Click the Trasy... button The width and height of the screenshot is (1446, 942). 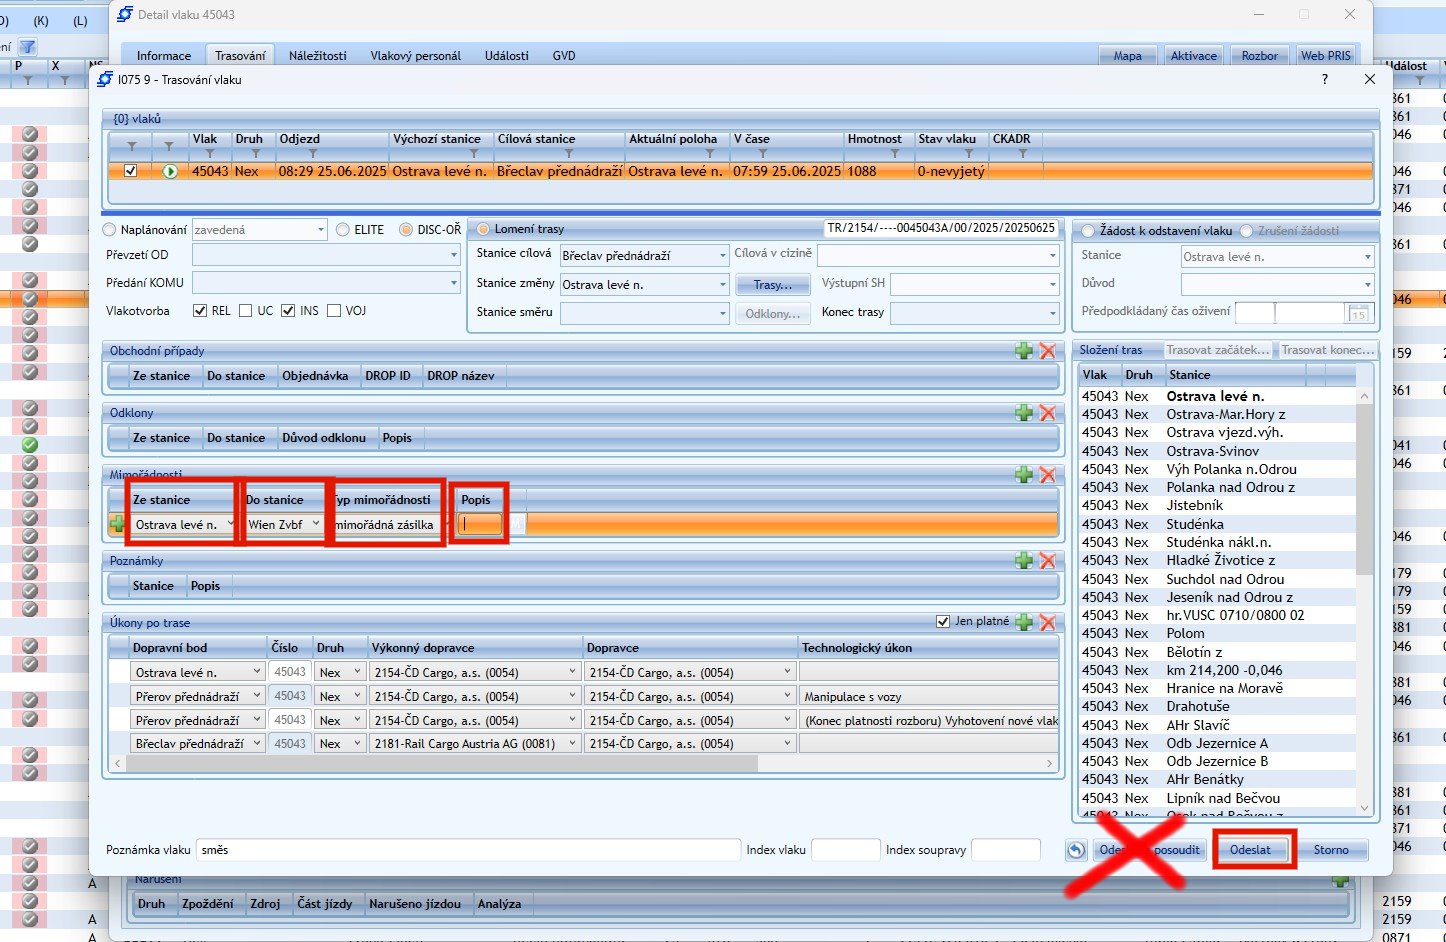point(772,285)
